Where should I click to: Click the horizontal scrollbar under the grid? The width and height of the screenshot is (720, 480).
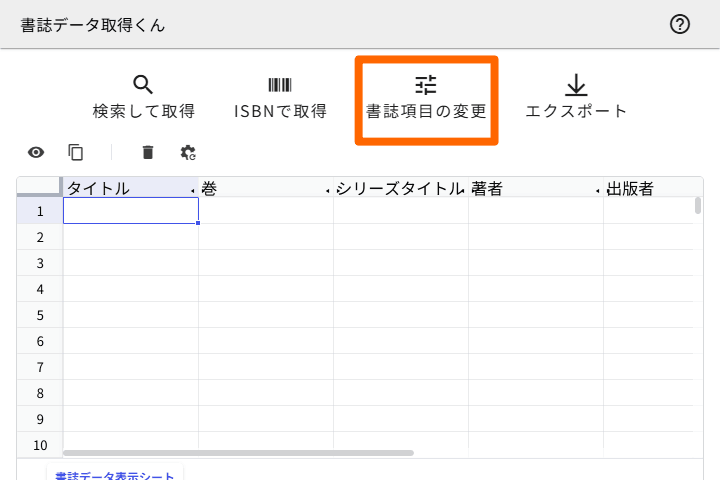[x=238, y=453]
